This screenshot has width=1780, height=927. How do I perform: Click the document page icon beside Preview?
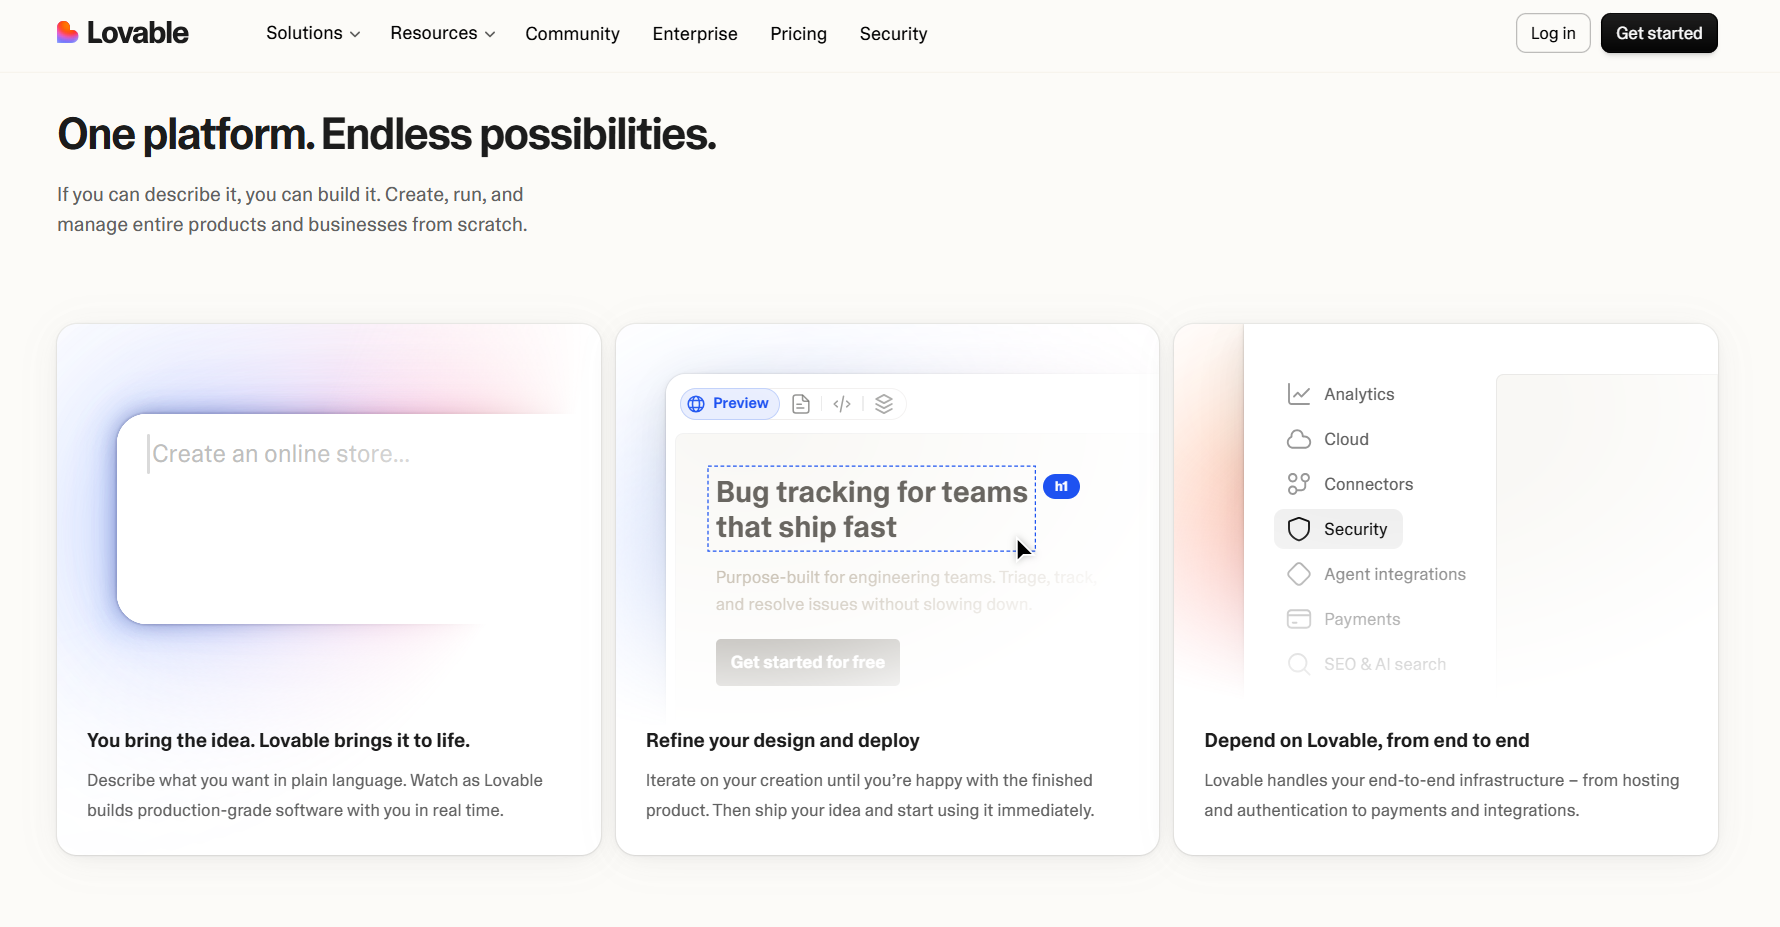point(801,404)
